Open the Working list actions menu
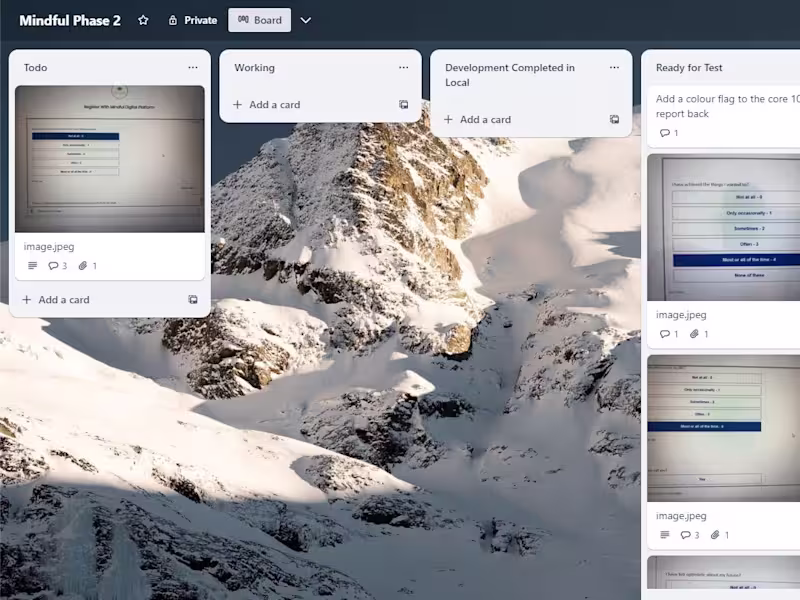This screenshot has height=600, width=800. [404, 67]
